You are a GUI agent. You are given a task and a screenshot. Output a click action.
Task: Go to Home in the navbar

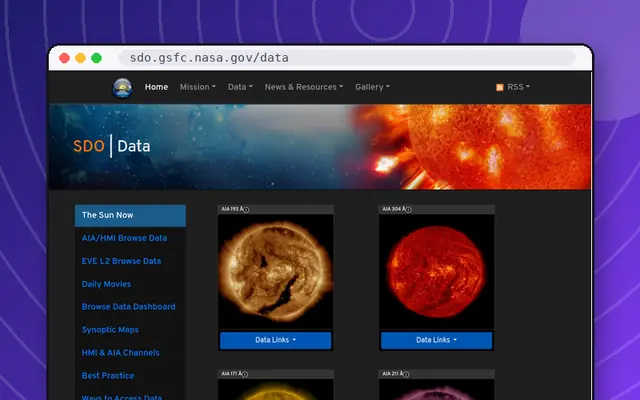(156, 87)
